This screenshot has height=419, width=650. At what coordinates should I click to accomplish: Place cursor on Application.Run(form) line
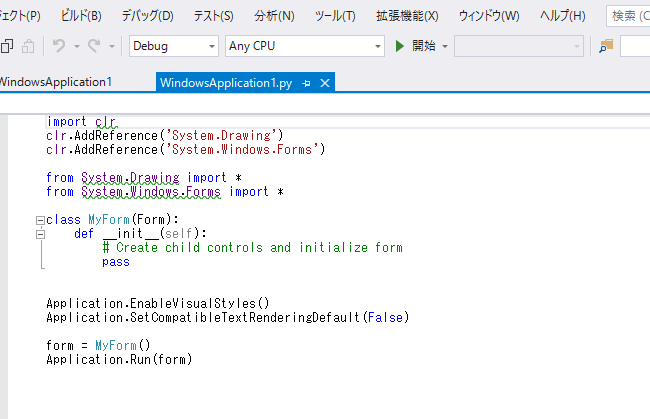click(x=118, y=359)
